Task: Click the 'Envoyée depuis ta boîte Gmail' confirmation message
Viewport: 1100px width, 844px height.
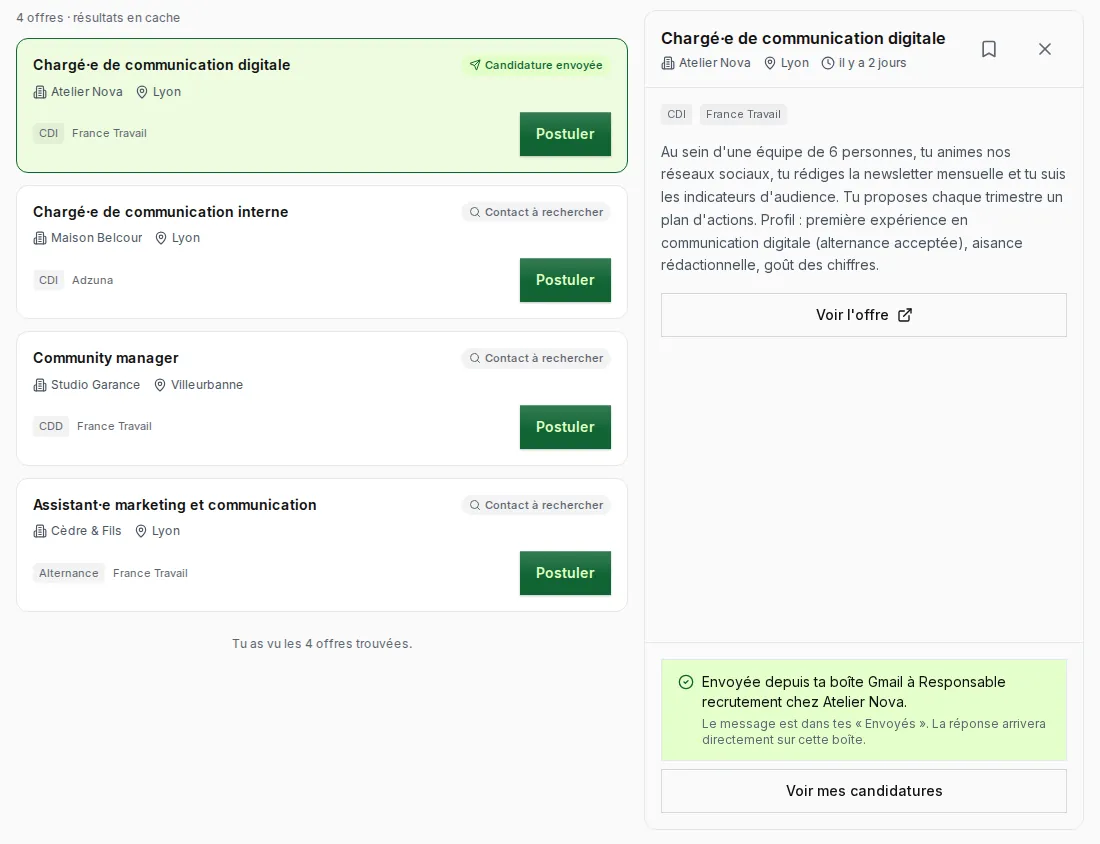Action: tap(853, 692)
